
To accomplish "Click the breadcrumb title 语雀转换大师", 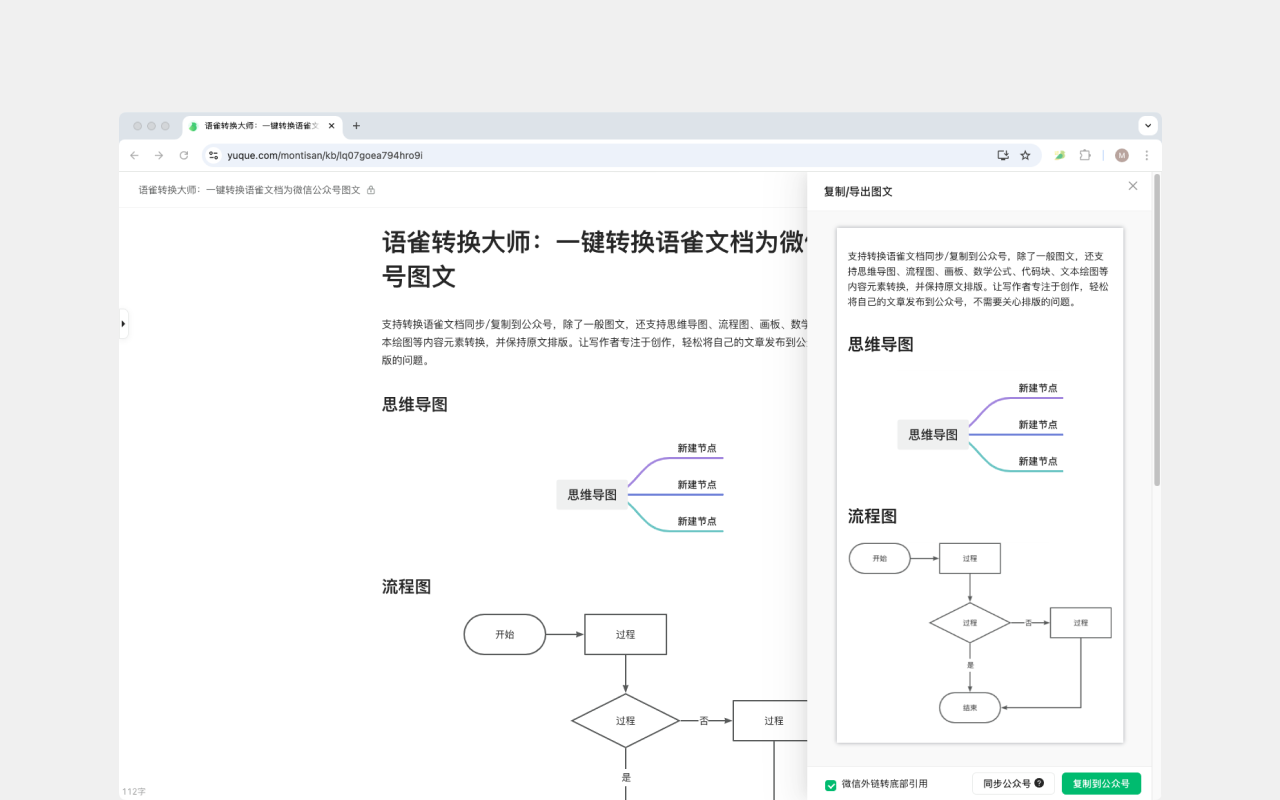I will [x=249, y=190].
